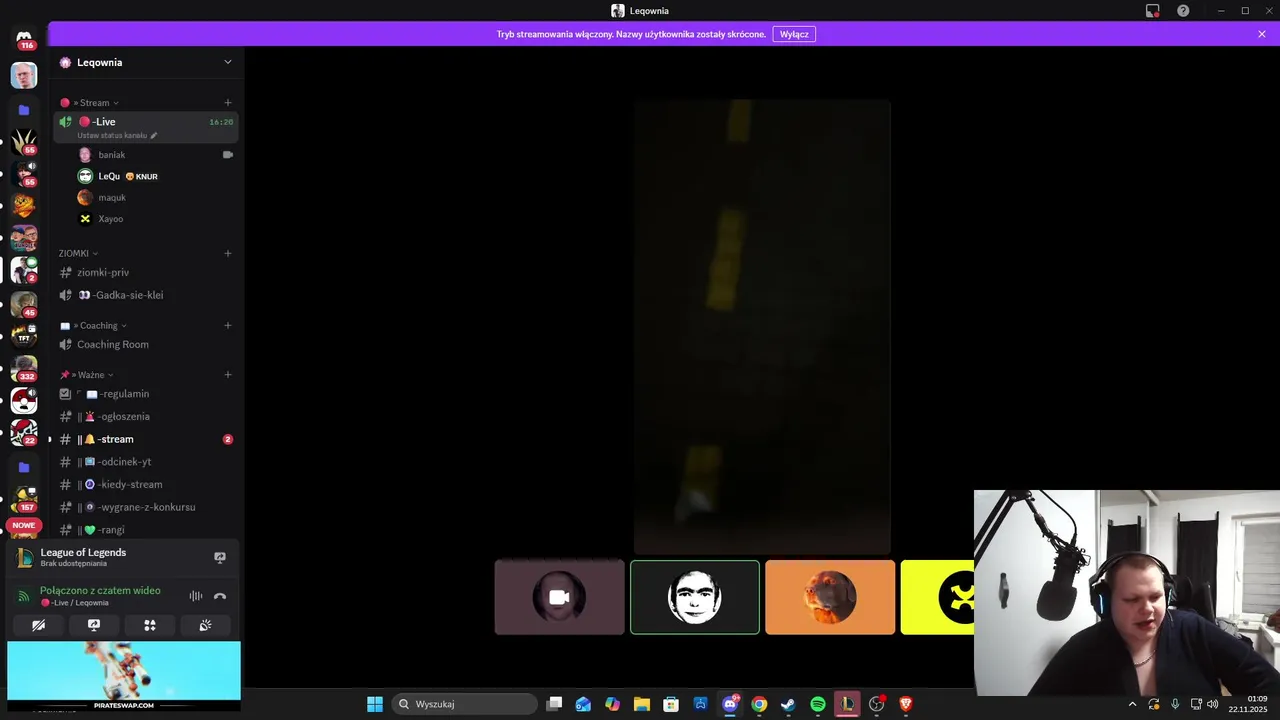This screenshot has height=720, width=1280.
Task: Click baniak's camera-on indicator icon
Action: coord(228,155)
